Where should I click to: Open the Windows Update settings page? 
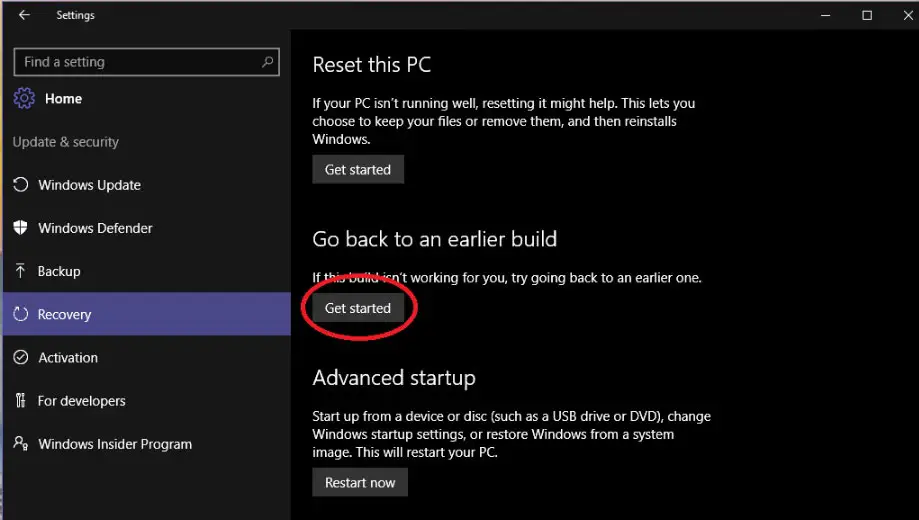[89, 185]
